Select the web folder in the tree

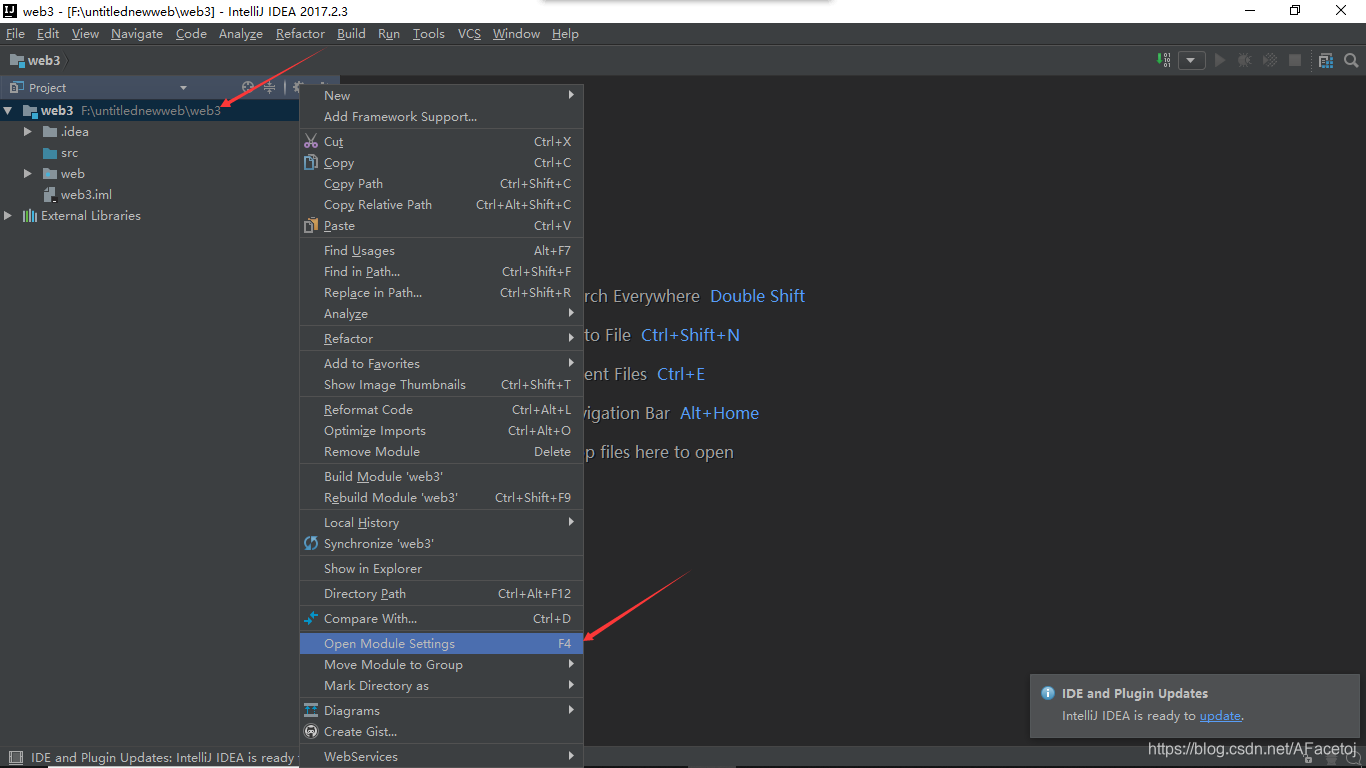pyautogui.click(x=72, y=174)
